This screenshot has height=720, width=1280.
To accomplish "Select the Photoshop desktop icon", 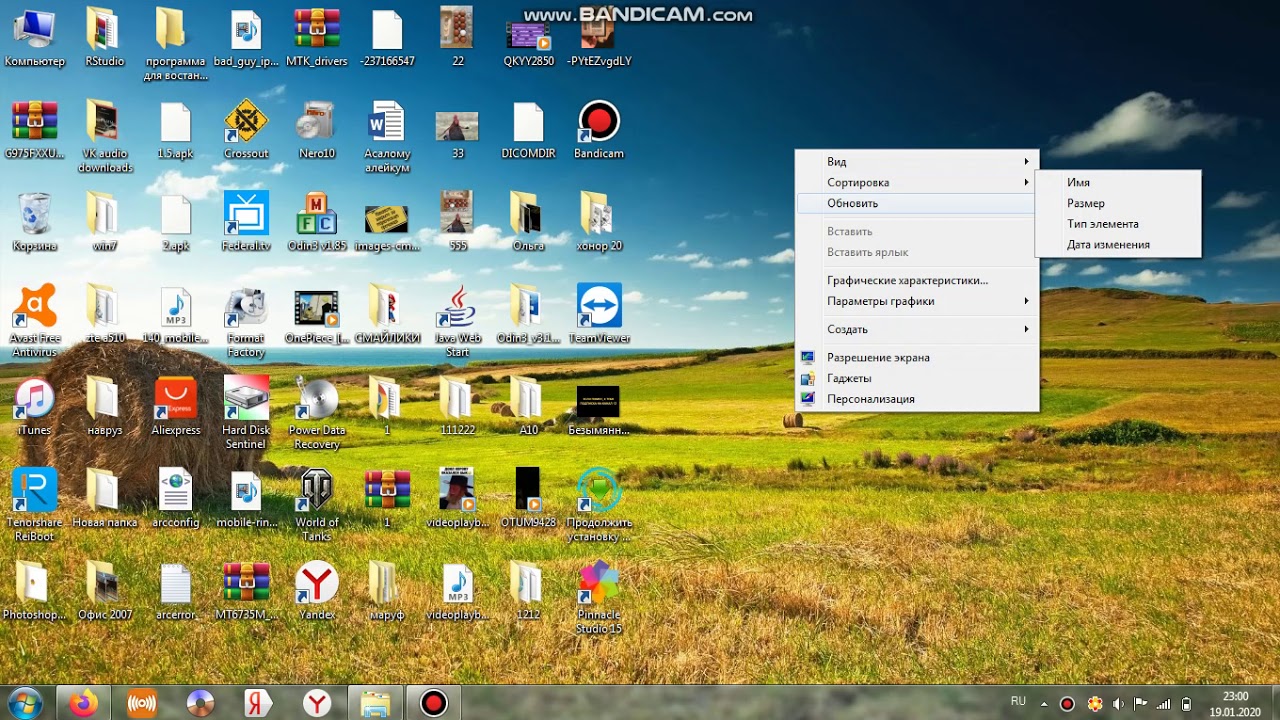I will point(34,590).
